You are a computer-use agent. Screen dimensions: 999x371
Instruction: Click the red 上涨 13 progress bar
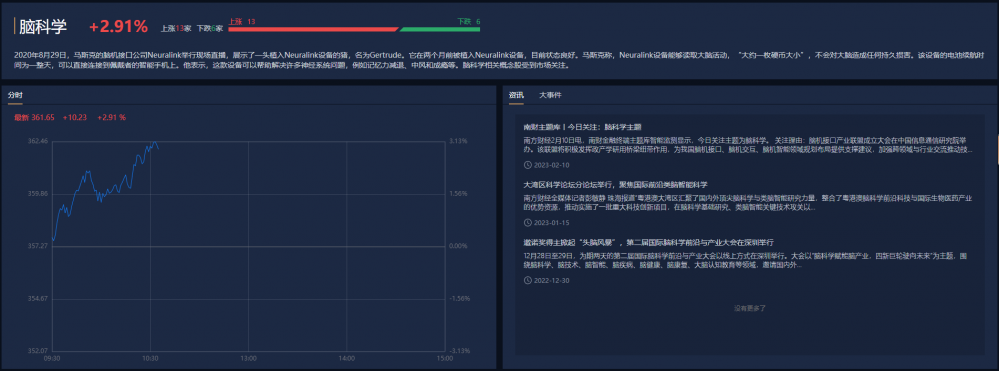point(313,29)
